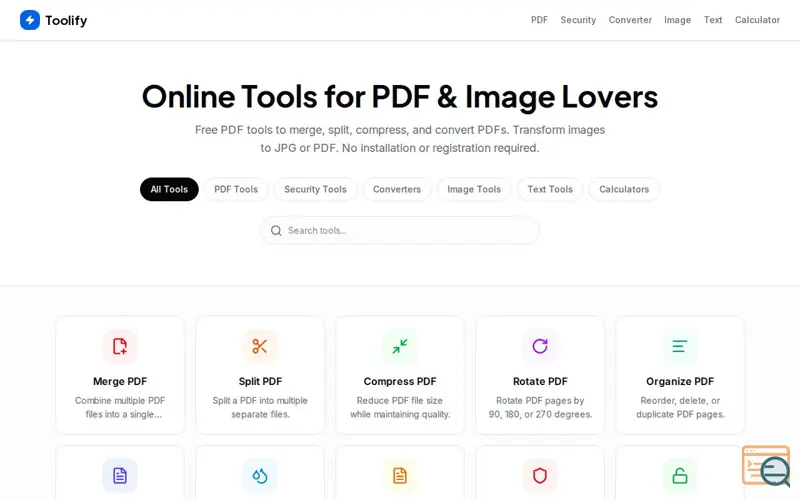Viewport: 800px width, 500px height.
Task: Select the PDF Tools filter pill
Action: click(236, 189)
